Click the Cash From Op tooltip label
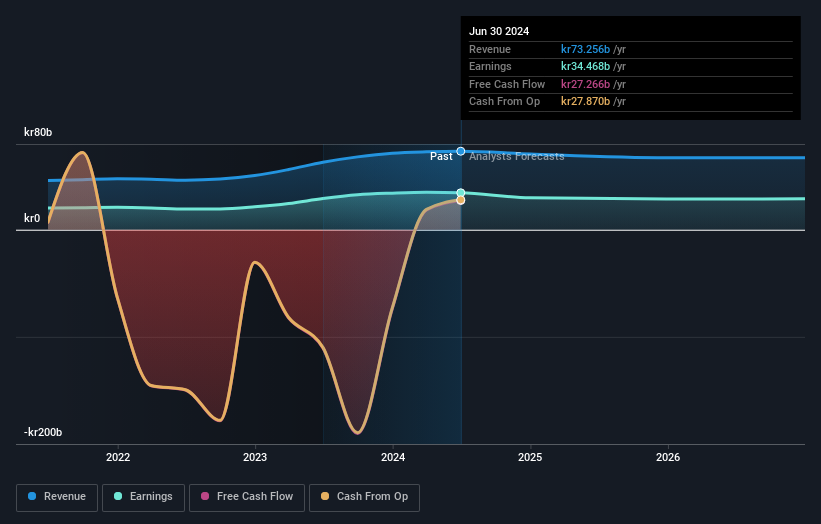The height and width of the screenshot is (524, 821). (504, 102)
